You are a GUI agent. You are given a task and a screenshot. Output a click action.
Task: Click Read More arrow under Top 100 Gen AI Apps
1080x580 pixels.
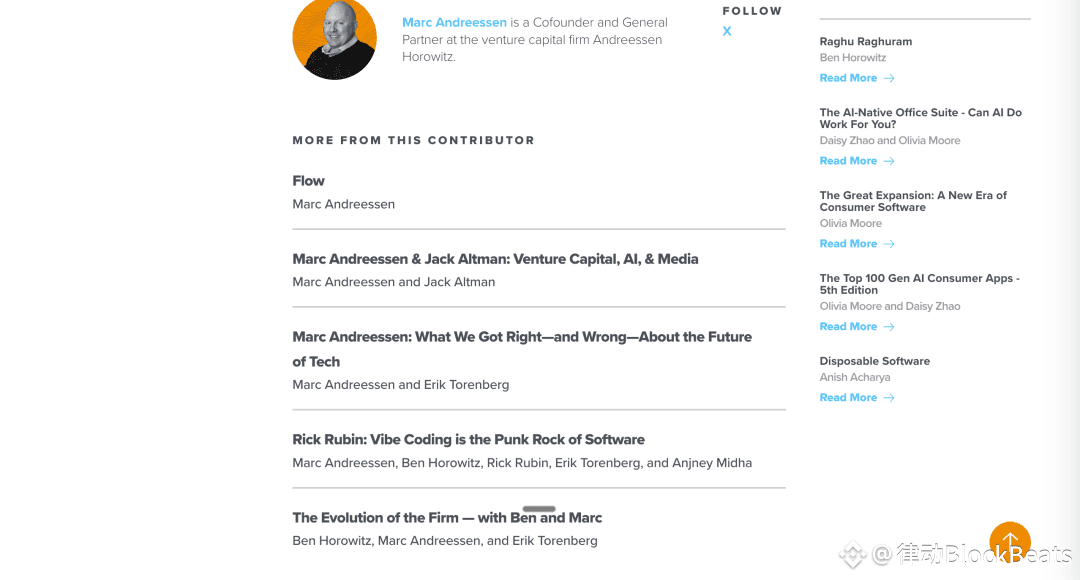[x=889, y=327]
